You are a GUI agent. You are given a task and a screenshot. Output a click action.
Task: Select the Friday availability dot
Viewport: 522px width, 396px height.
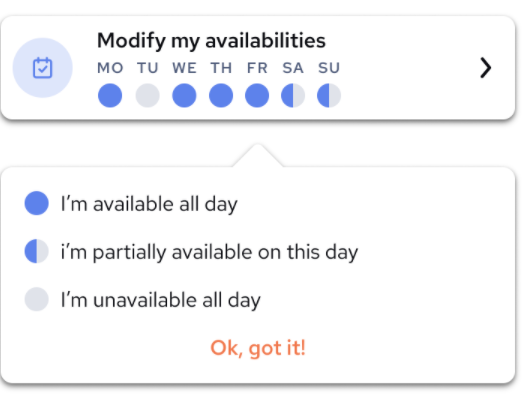257,95
